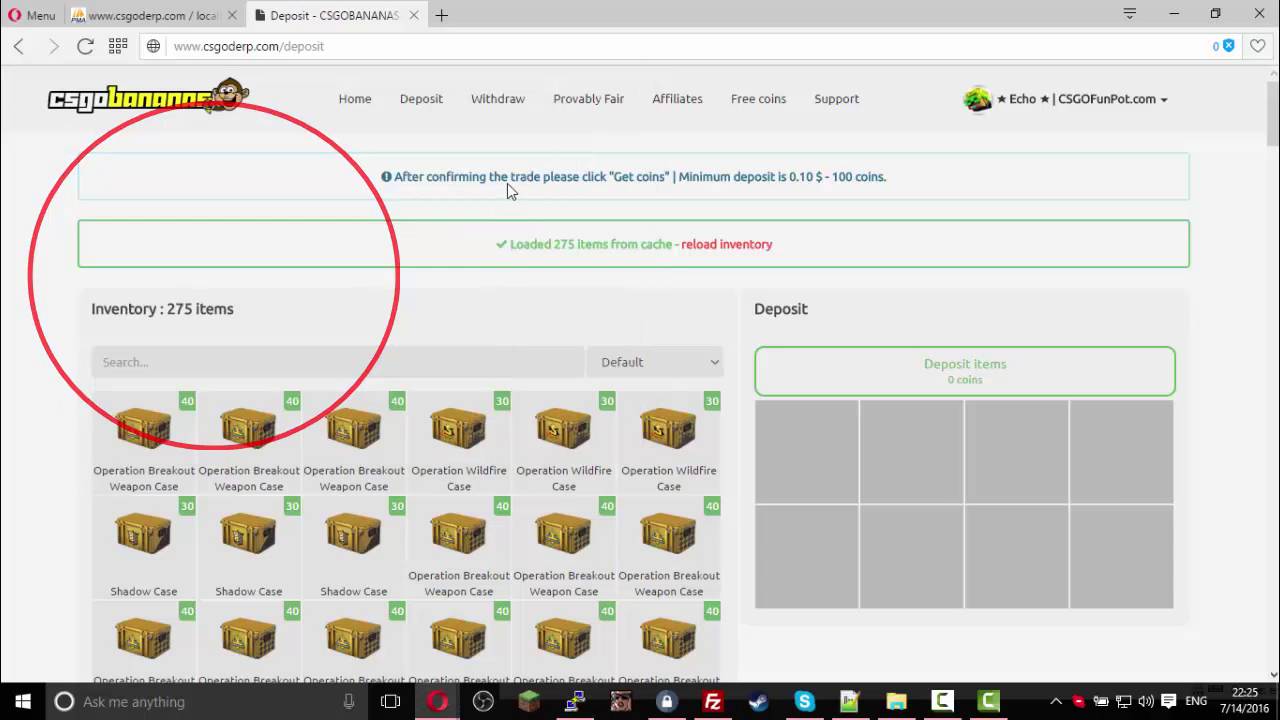The width and height of the screenshot is (1280, 720).
Task: Click the ENG language indicator
Action: [x=1196, y=701]
